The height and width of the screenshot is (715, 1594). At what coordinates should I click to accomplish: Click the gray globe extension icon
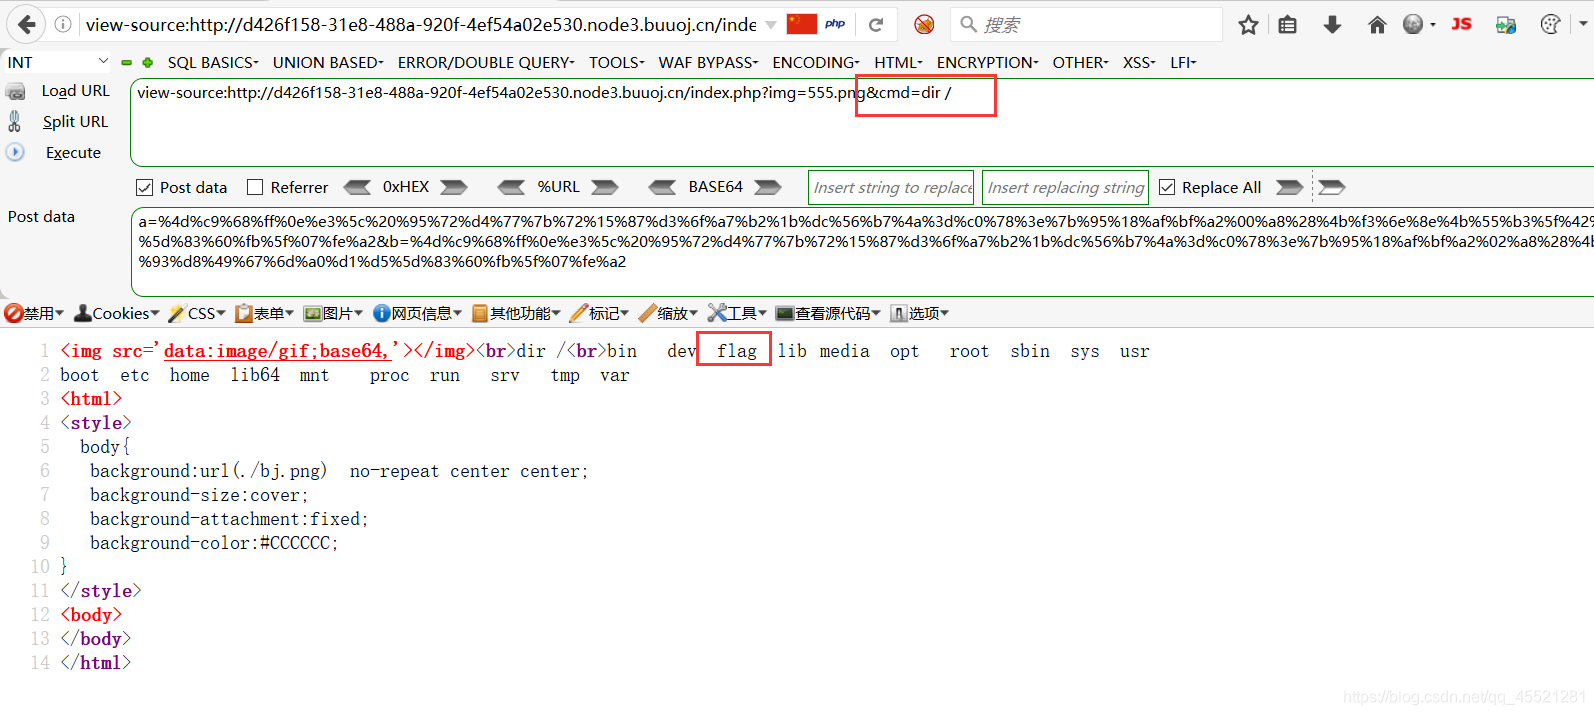tap(1413, 24)
